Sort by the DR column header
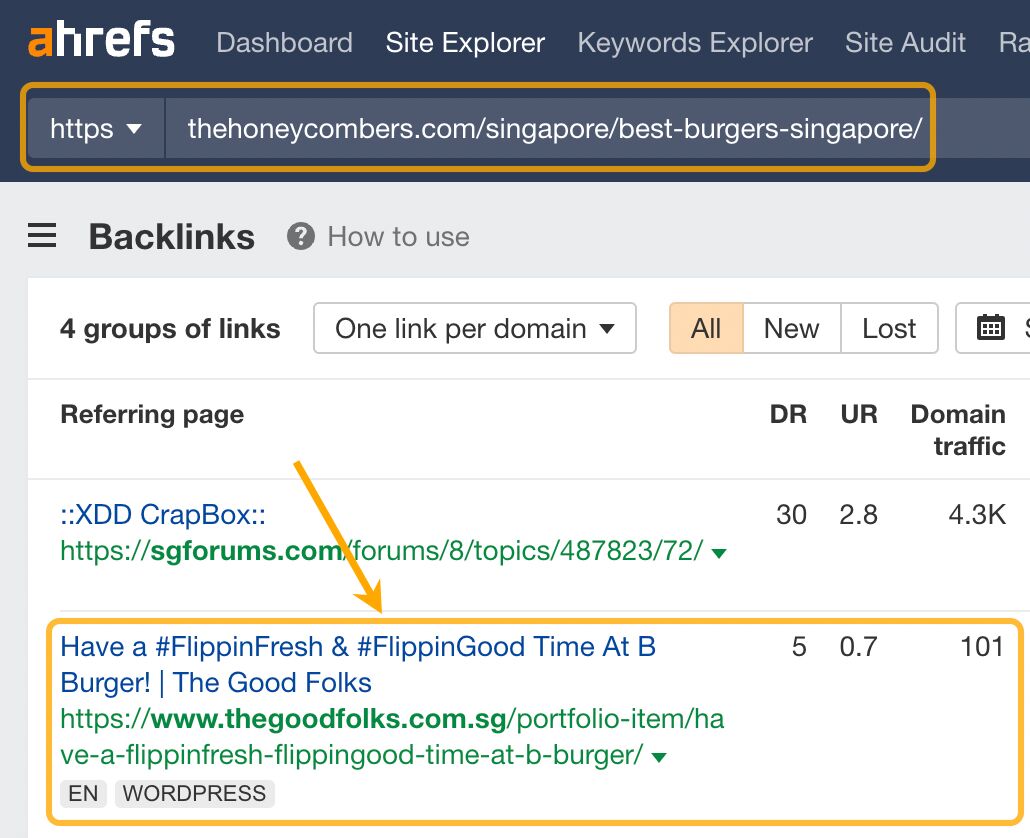Screen dimensions: 1030x838 click(x=788, y=414)
